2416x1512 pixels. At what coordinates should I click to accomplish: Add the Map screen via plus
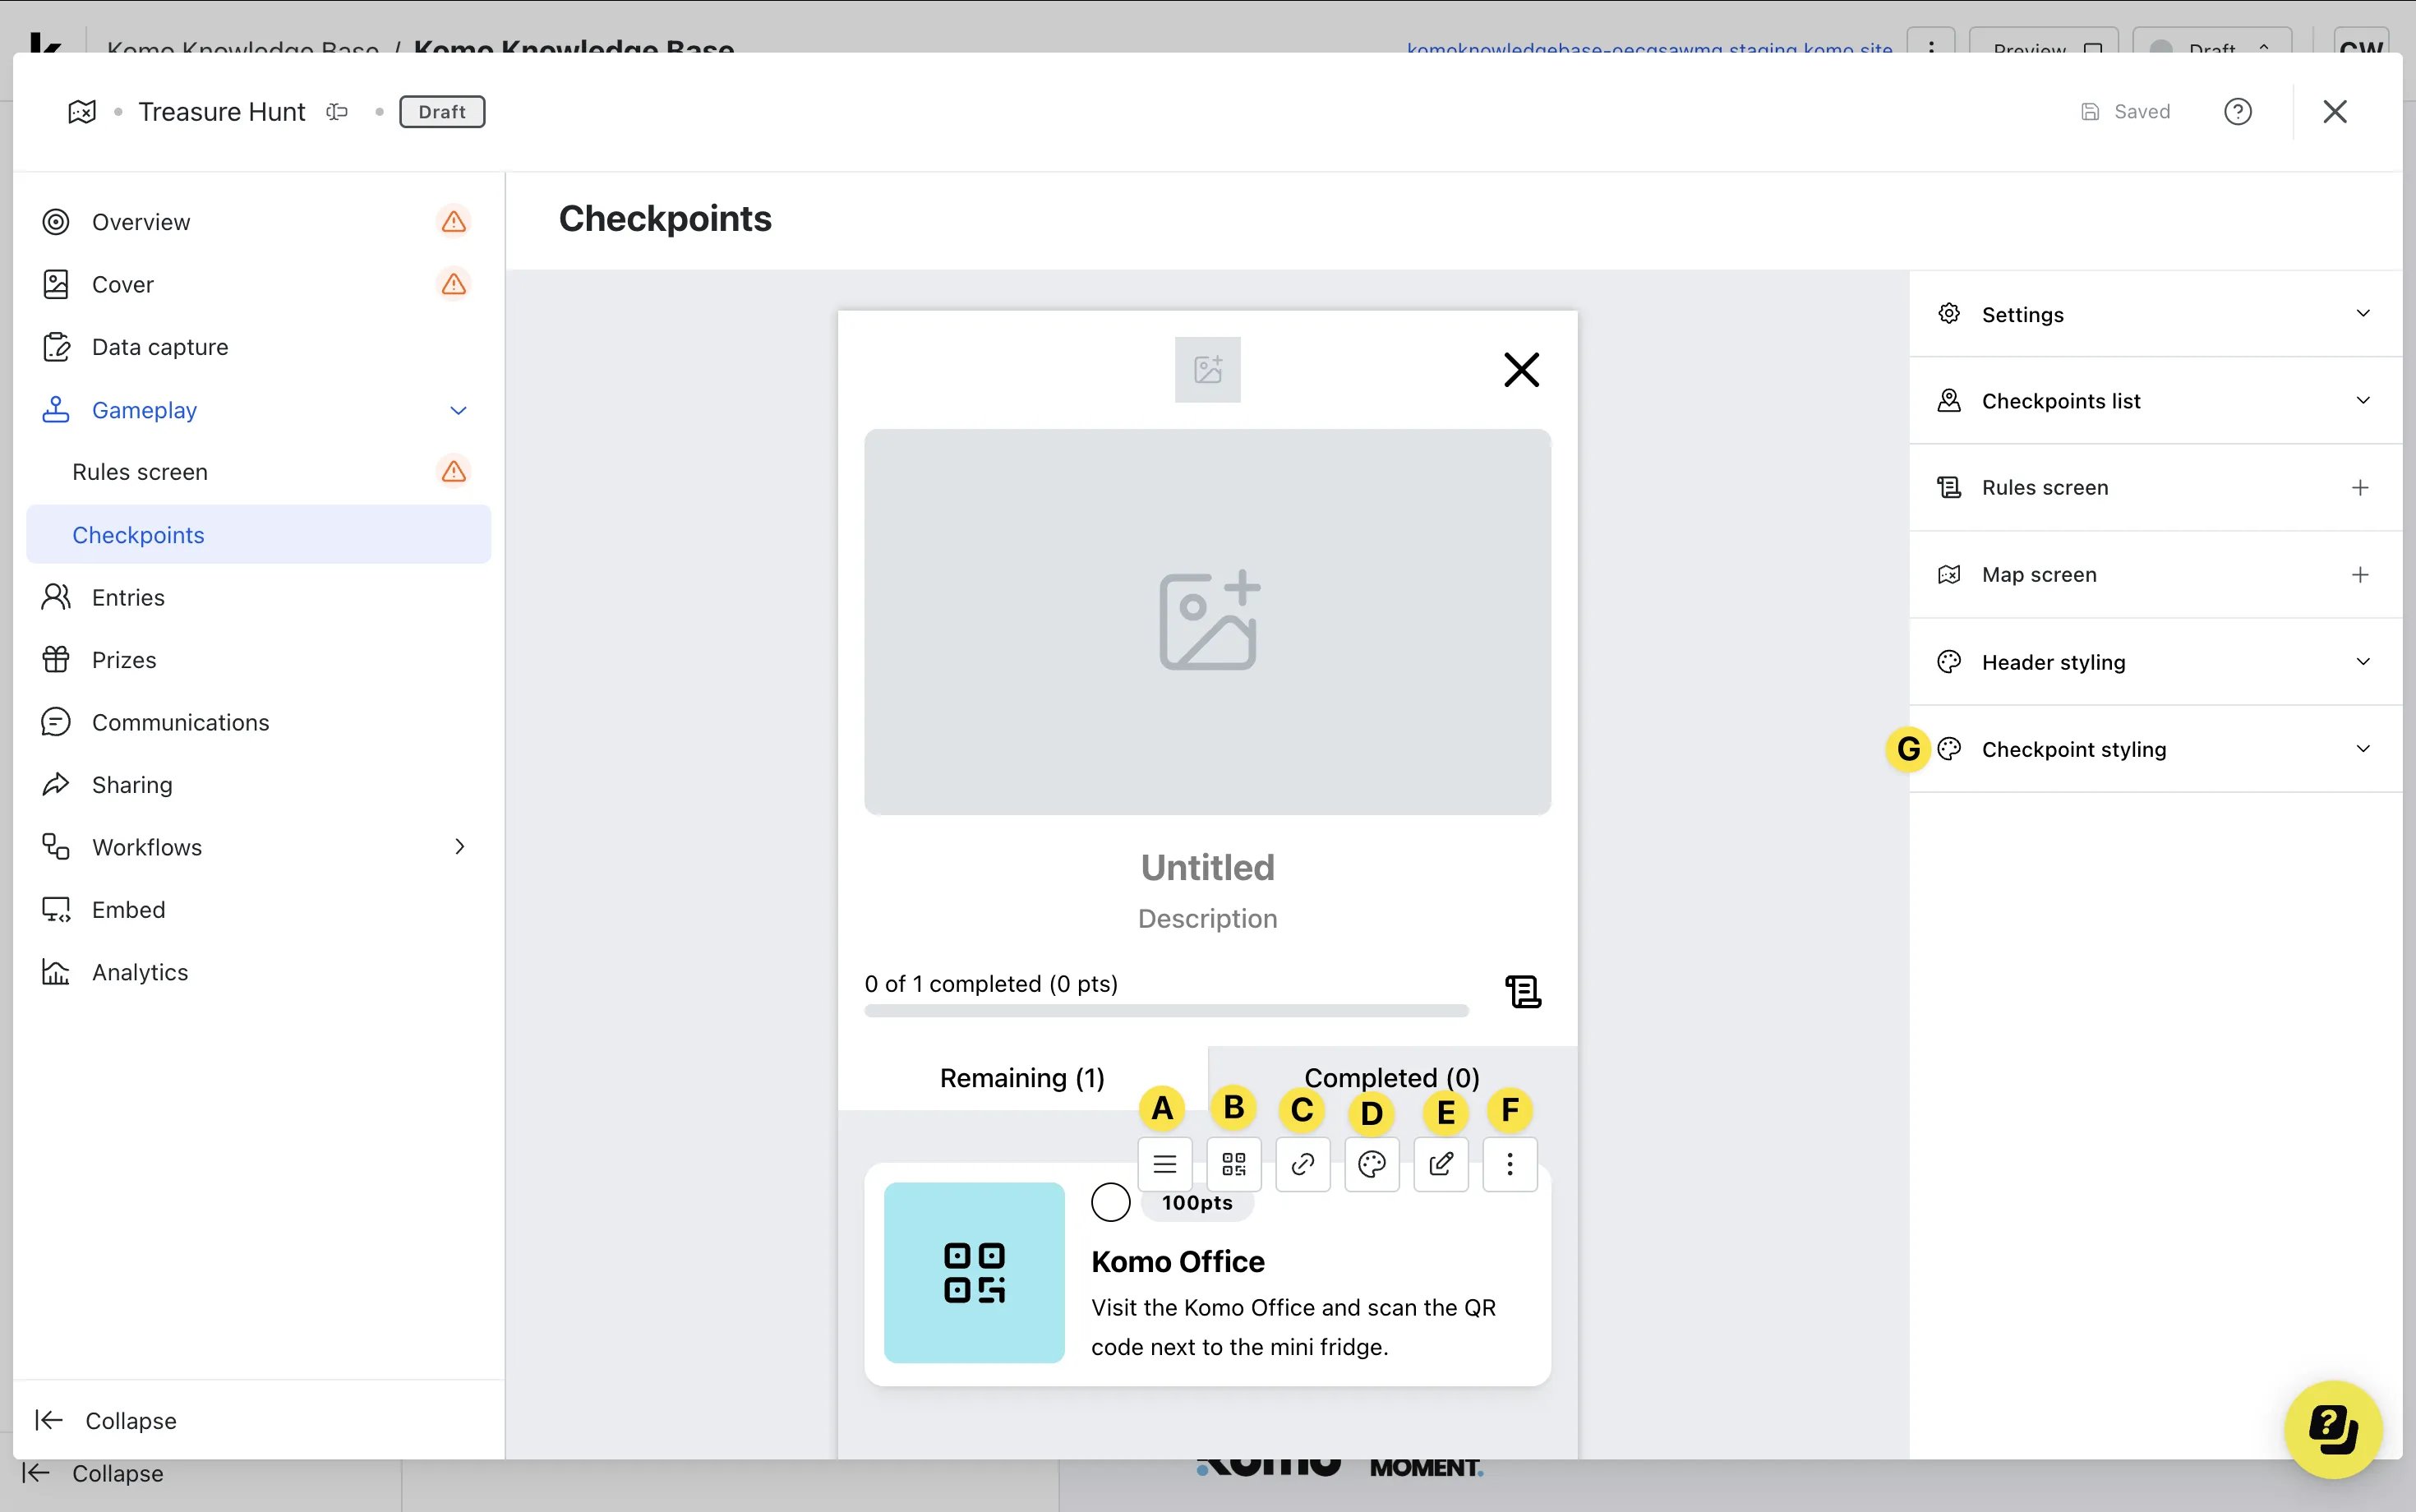[x=2360, y=575]
